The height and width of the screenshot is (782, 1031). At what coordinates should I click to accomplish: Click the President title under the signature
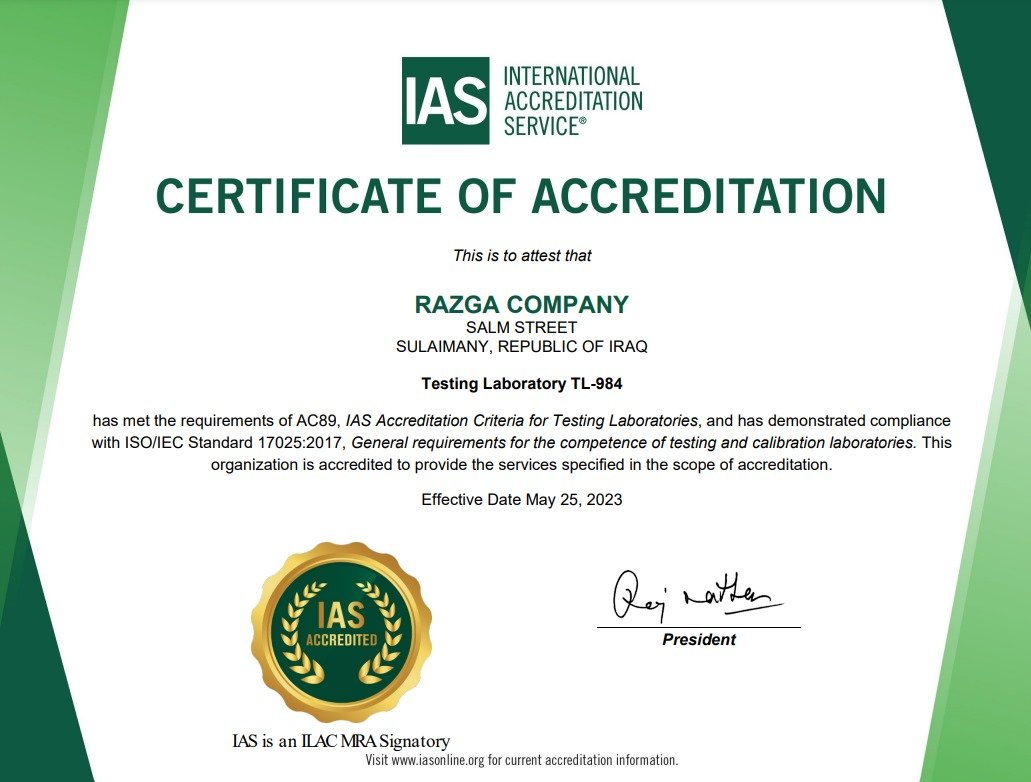point(699,640)
